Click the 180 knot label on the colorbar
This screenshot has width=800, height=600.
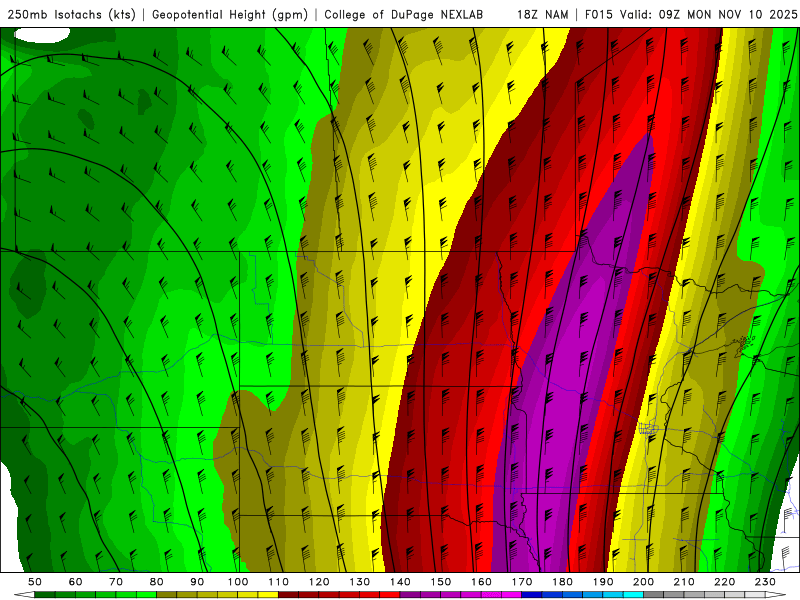point(562,582)
